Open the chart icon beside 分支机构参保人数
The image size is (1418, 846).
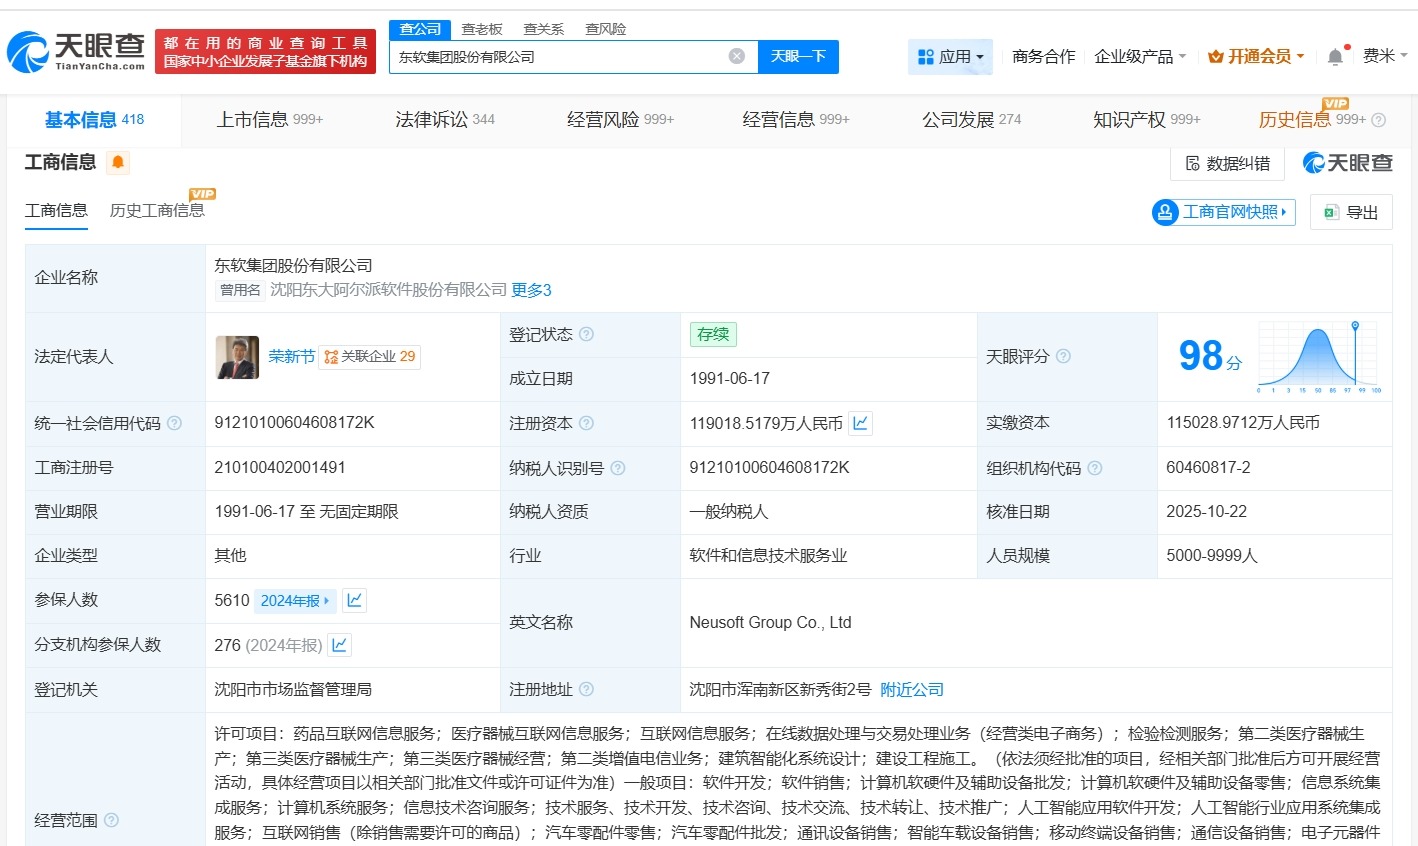pos(339,644)
